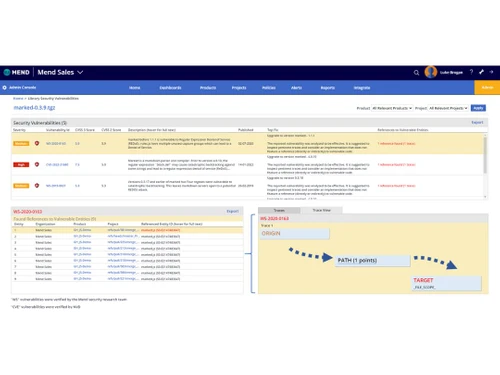Open the help question mark icon
The height and width of the screenshot is (375, 500).
(471, 72)
